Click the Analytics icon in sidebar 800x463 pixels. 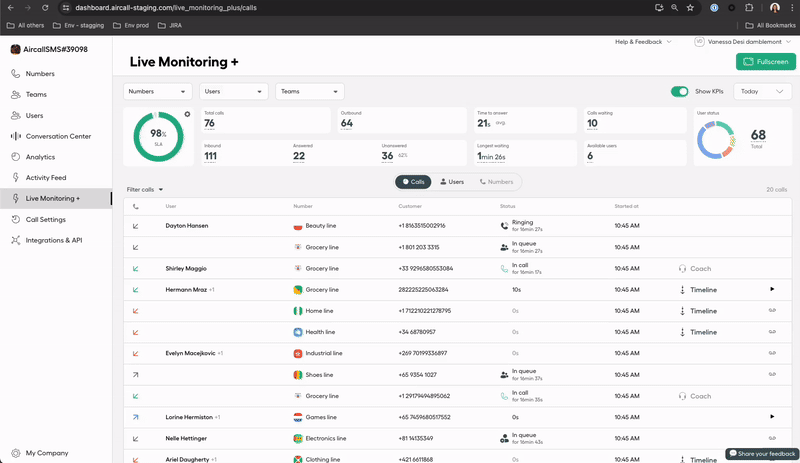tap(16, 157)
